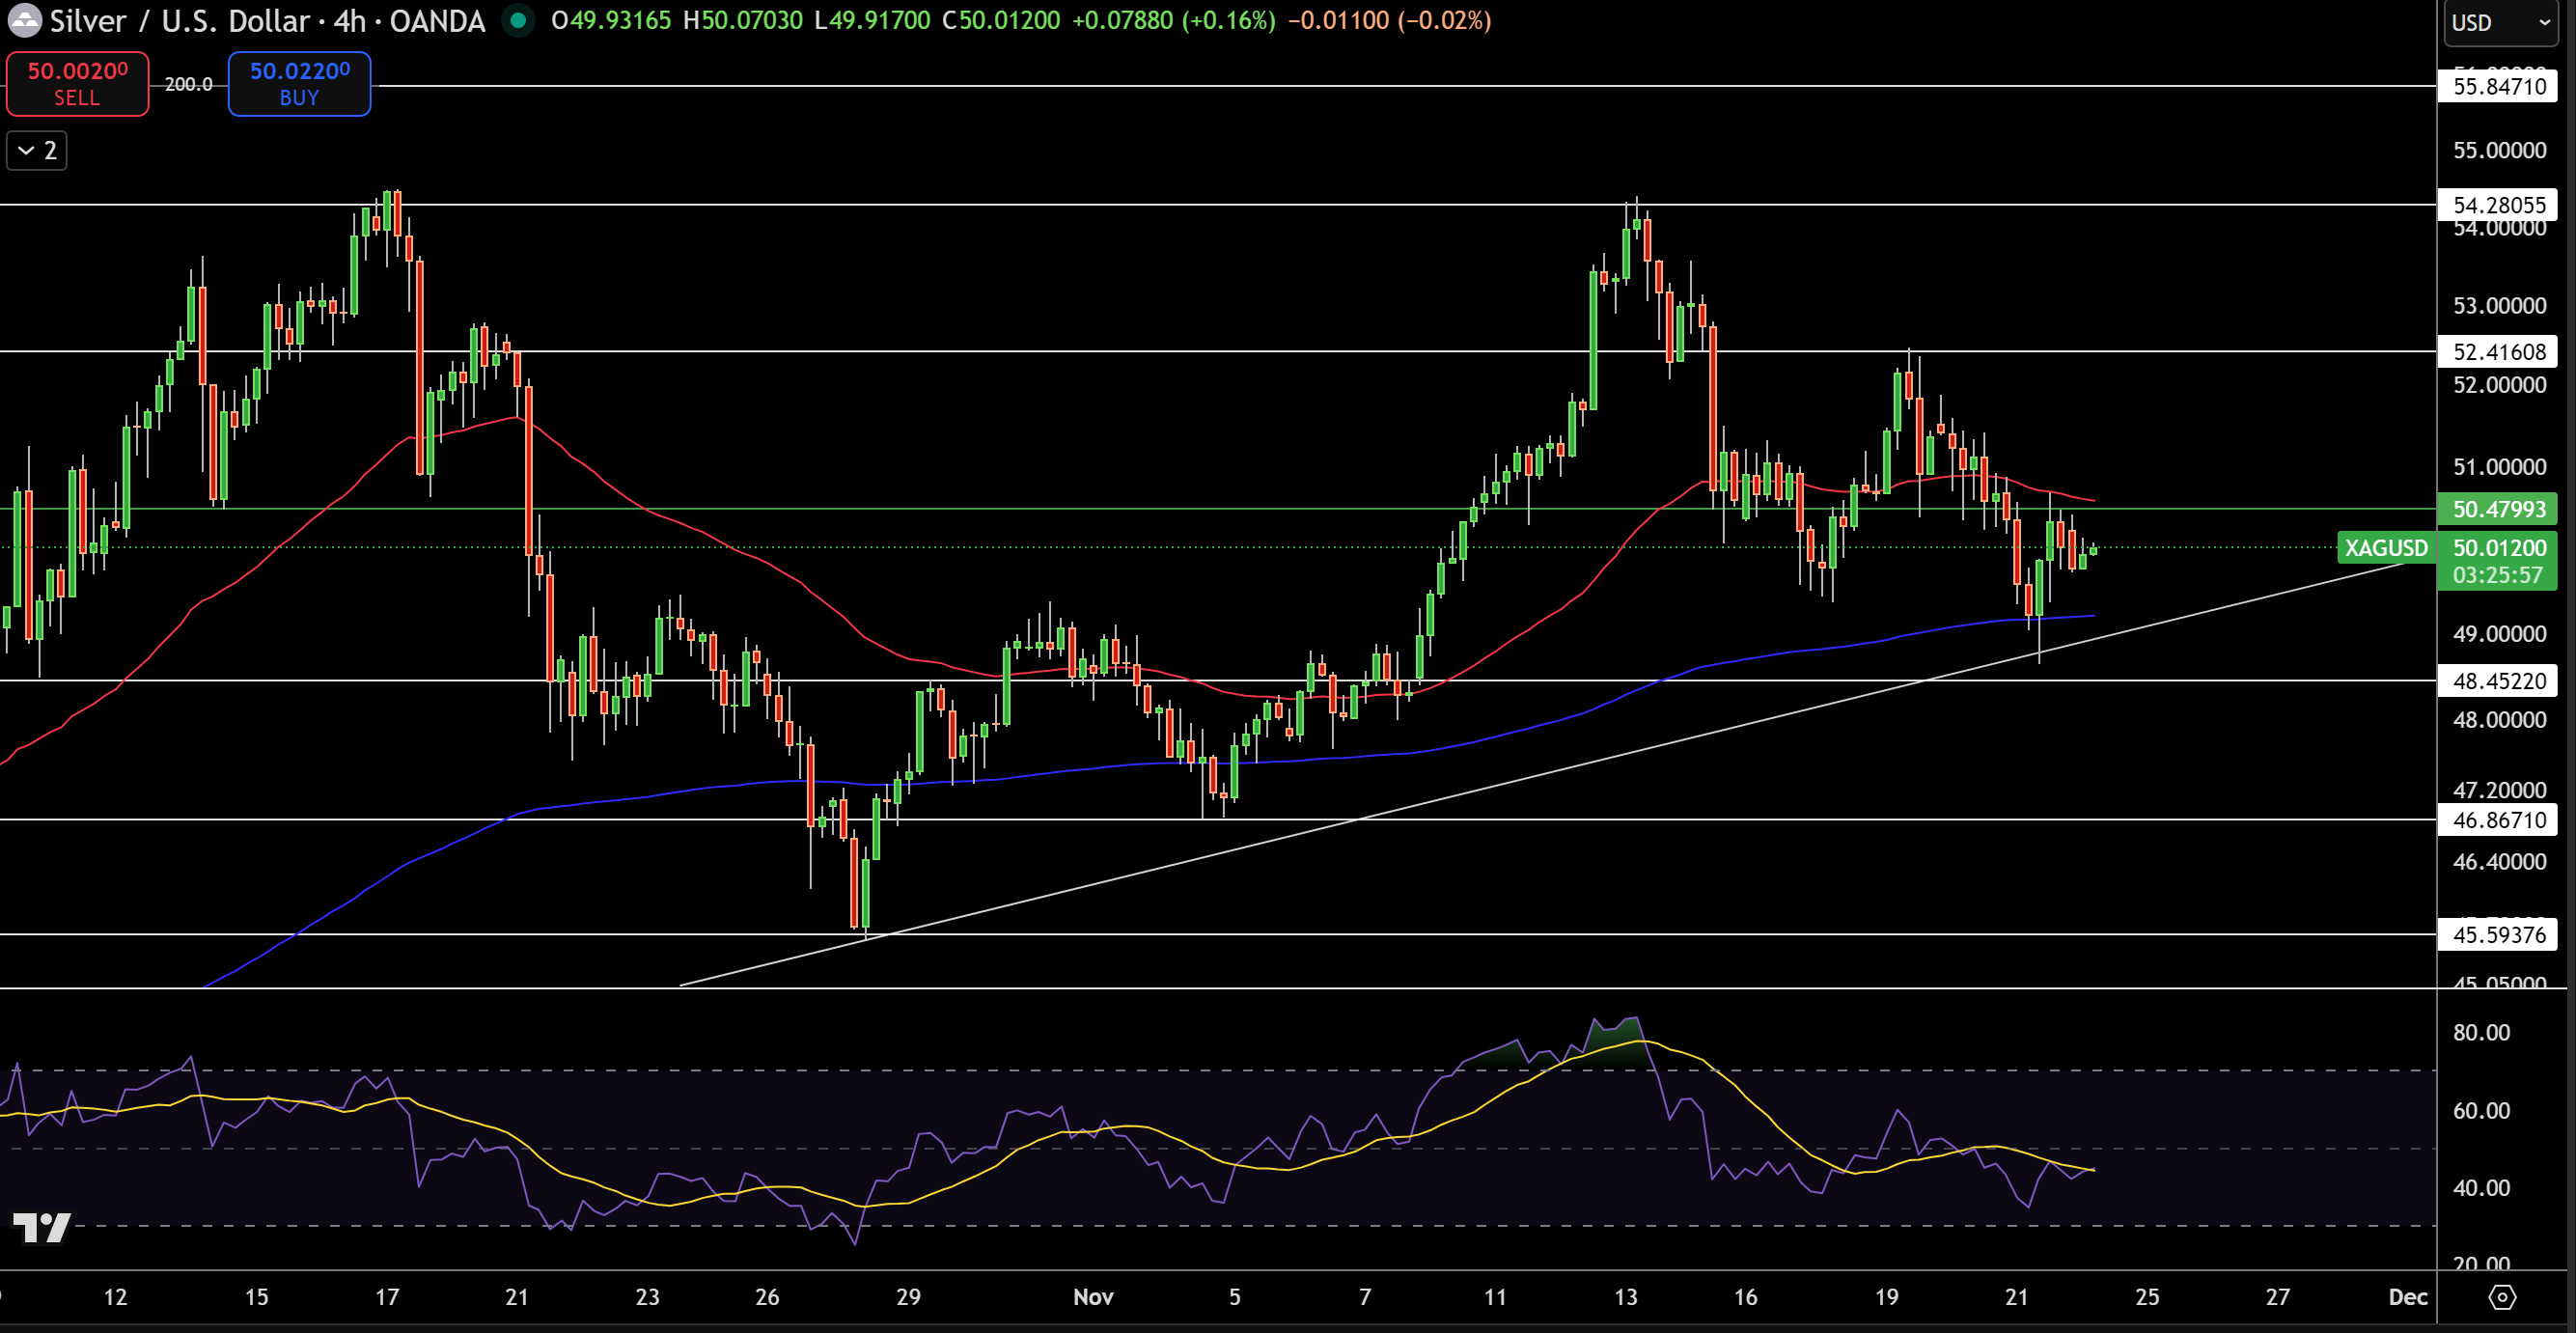The height and width of the screenshot is (1333, 2576).
Task: Open the USD currency dropdown
Action: click(x=2497, y=23)
